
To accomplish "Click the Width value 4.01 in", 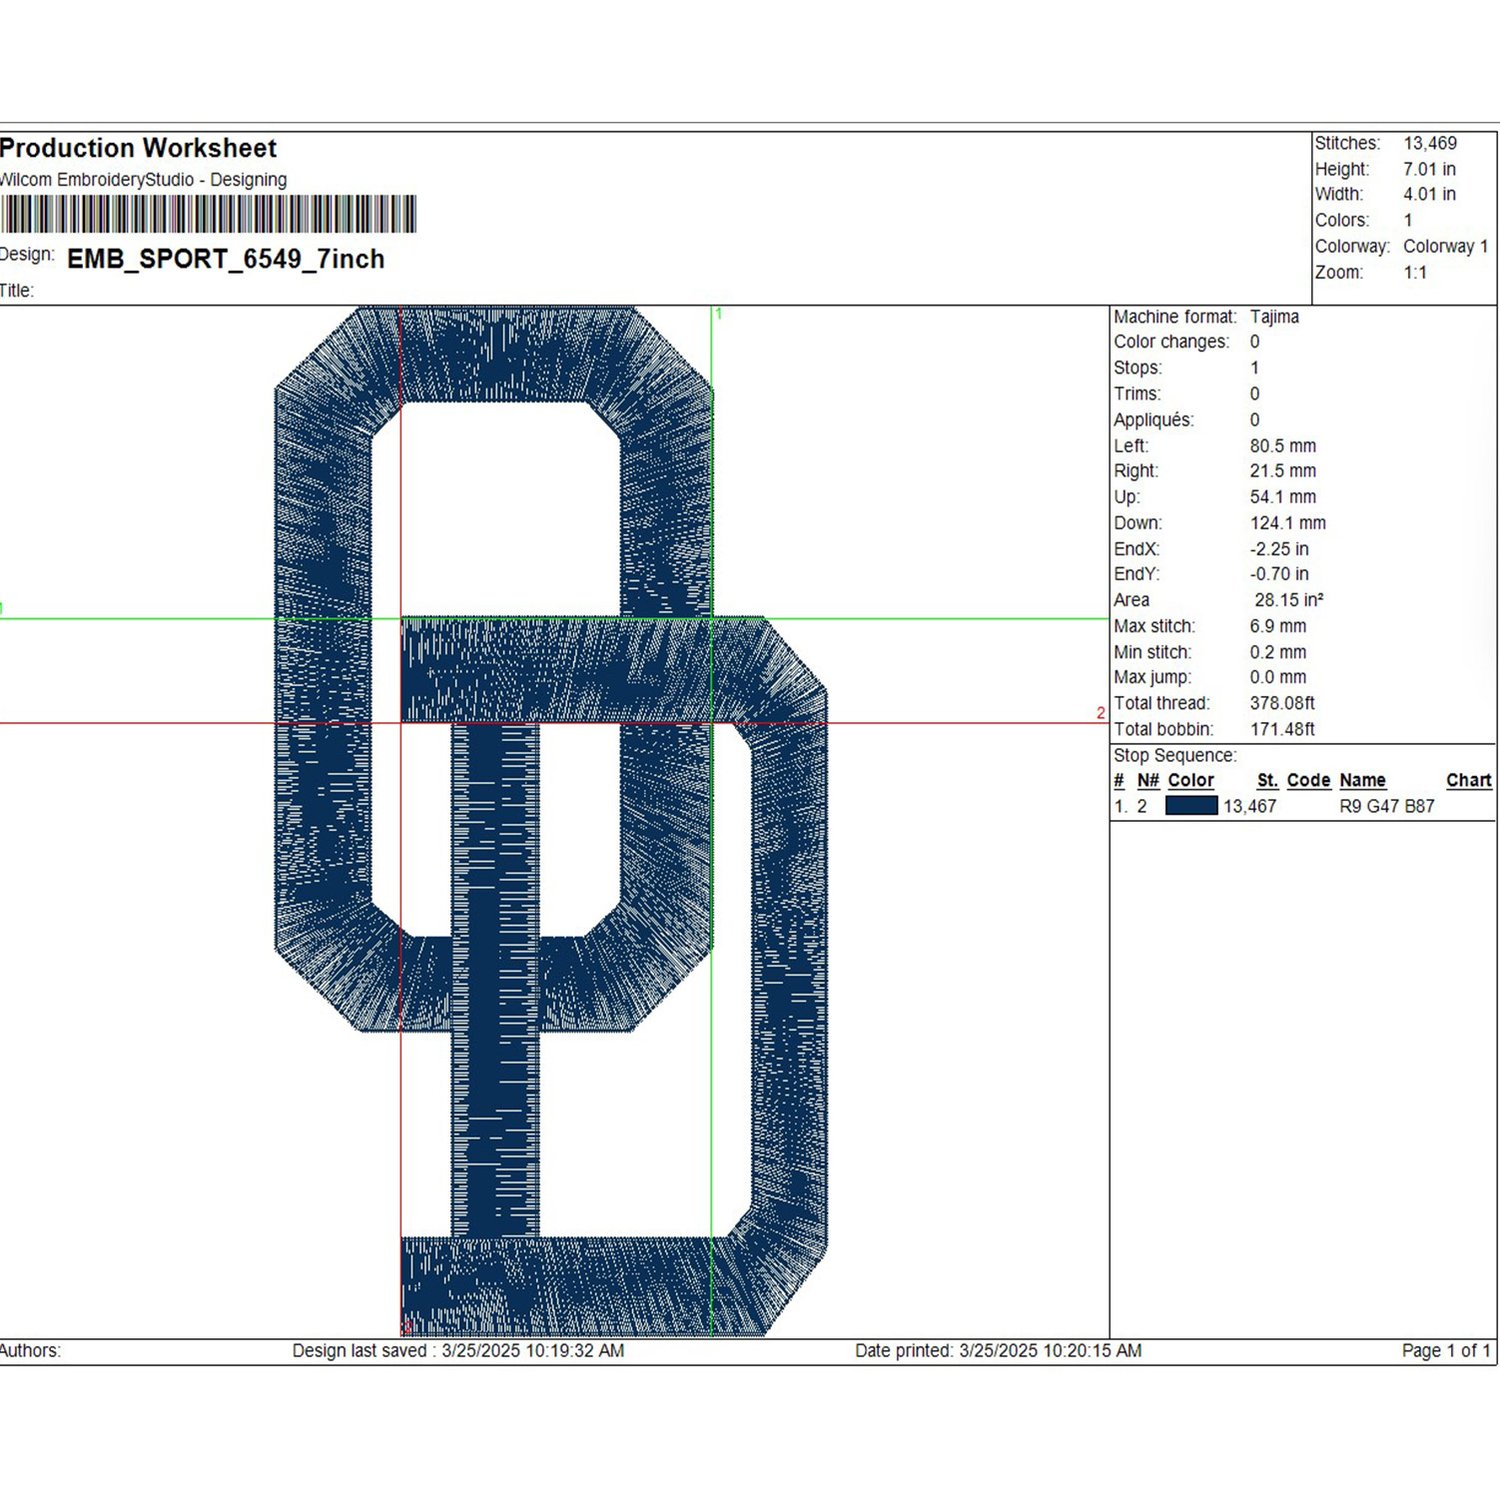I will [1429, 194].
